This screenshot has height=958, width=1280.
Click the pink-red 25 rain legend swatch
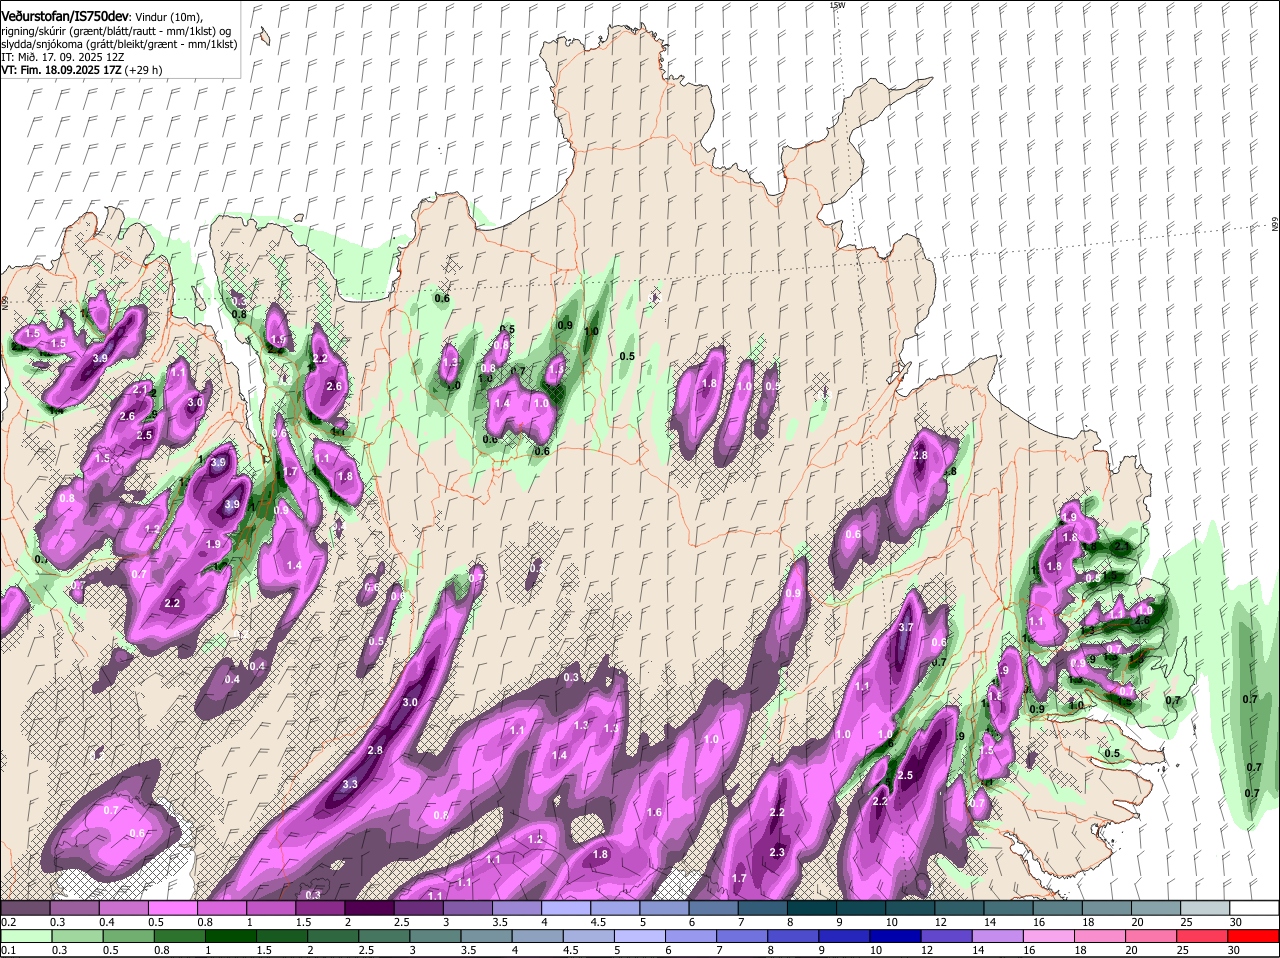pyautogui.click(x=1203, y=937)
